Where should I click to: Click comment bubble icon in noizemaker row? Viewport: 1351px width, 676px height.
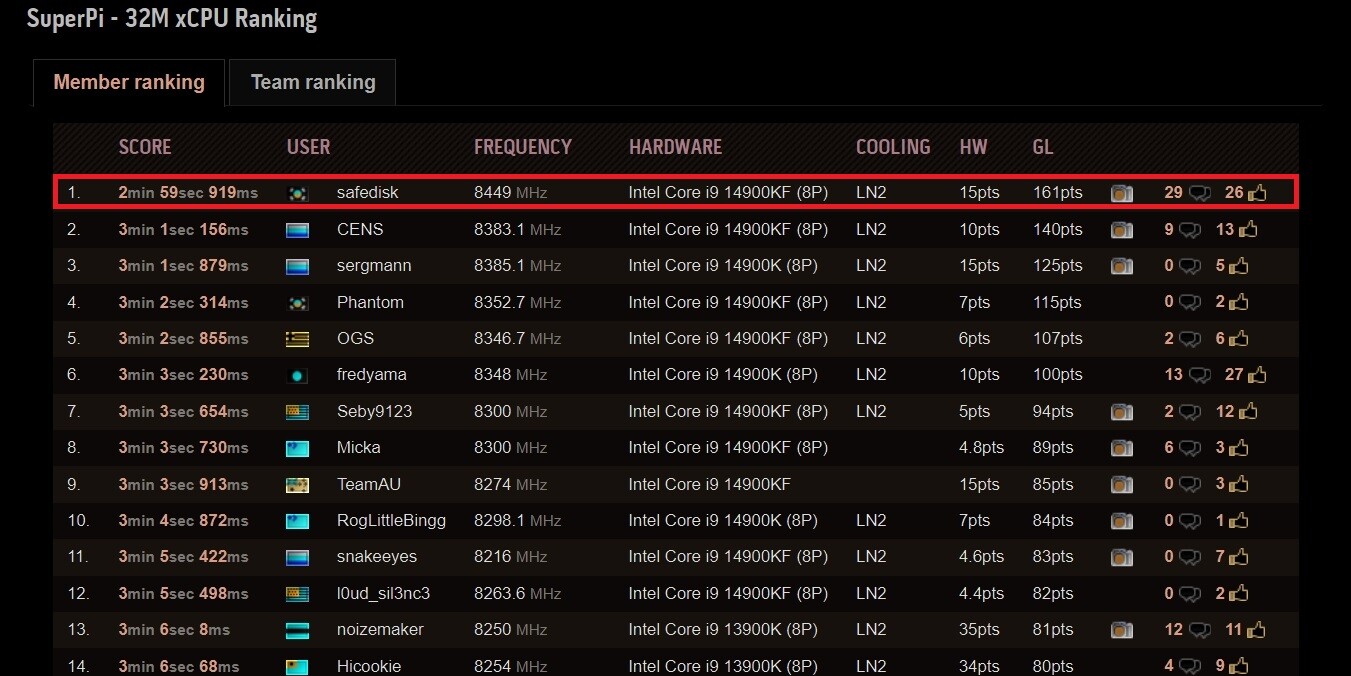(1200, 630)
